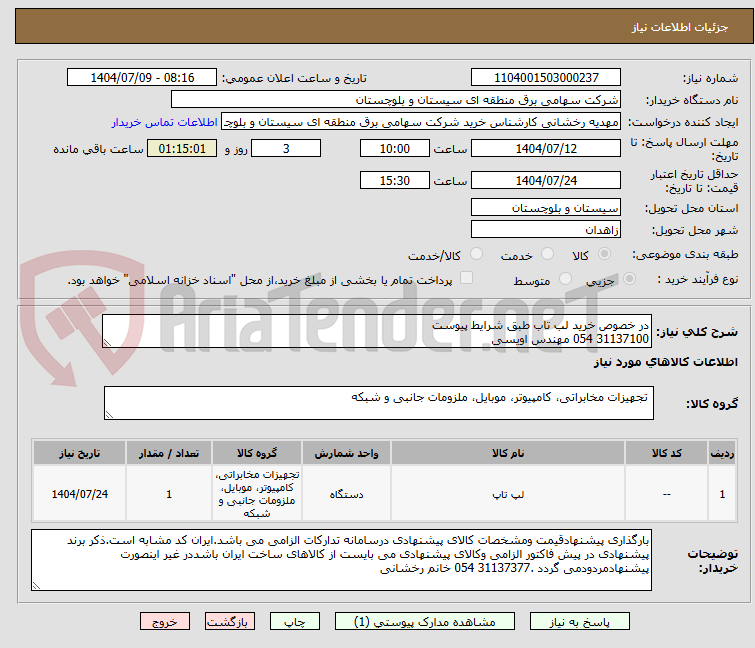
Task: Click the announcement date field 1404/07/09 - 08:16
Action: (x=142, y=78)
